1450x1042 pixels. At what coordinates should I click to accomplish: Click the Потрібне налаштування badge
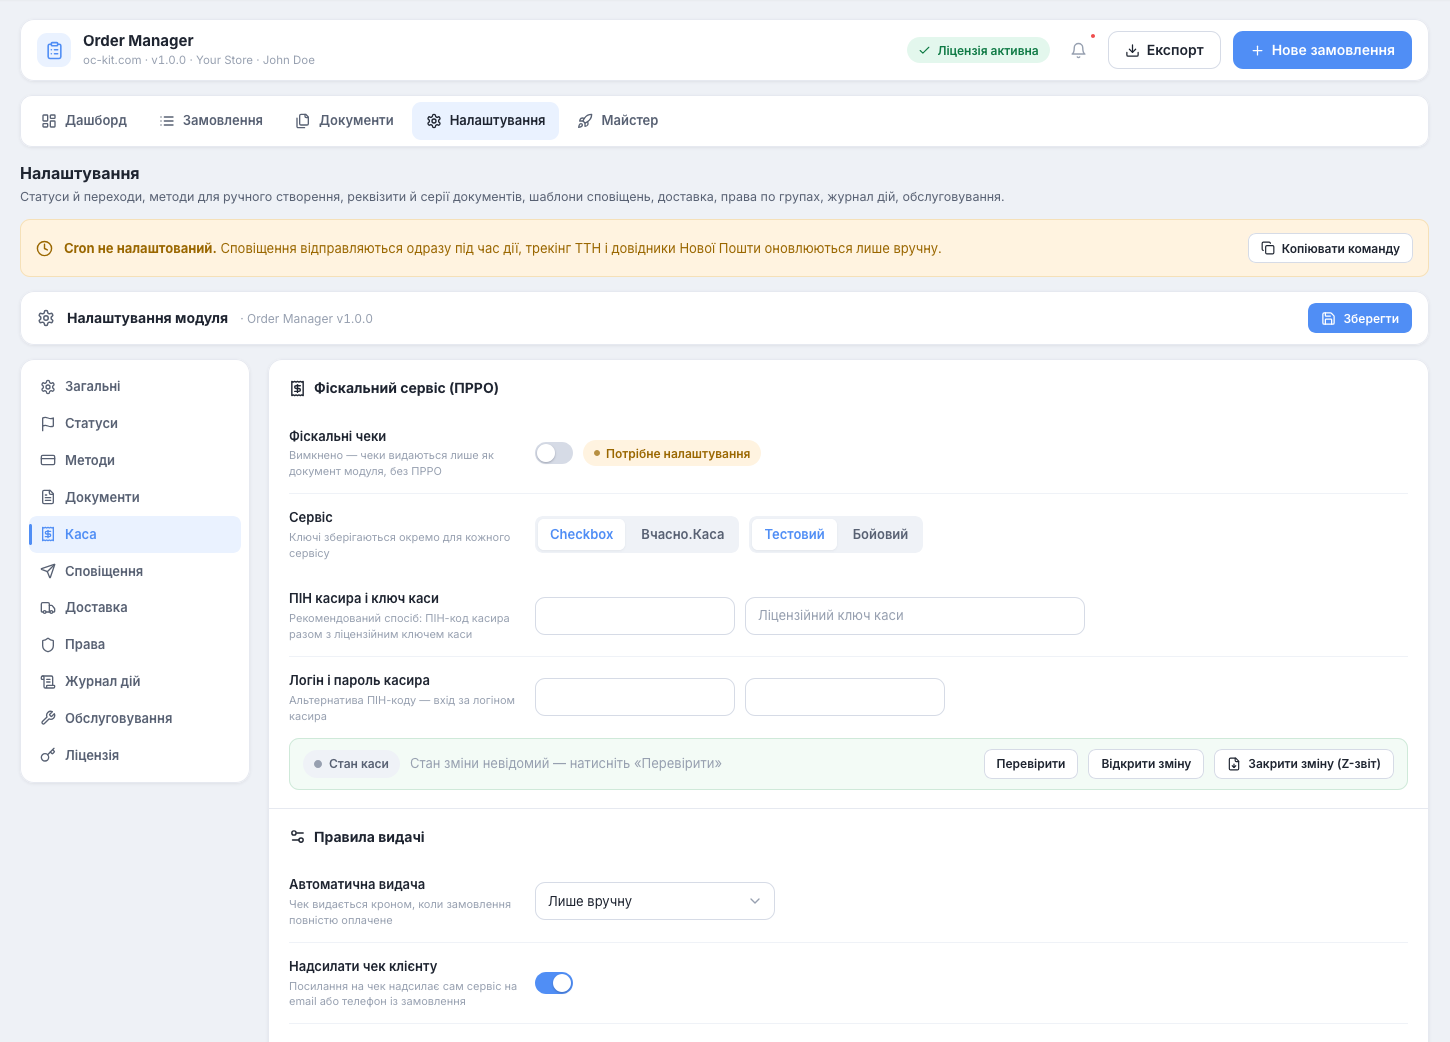(x=672, y=453)
